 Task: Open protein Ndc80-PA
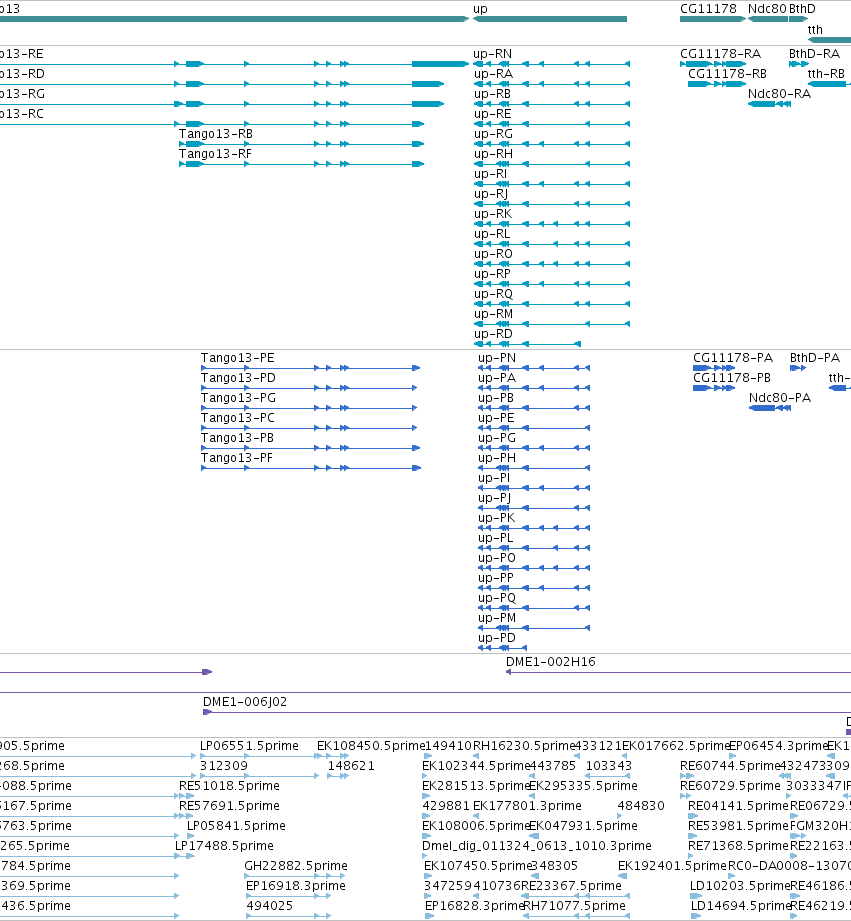[x=780, y=398]
